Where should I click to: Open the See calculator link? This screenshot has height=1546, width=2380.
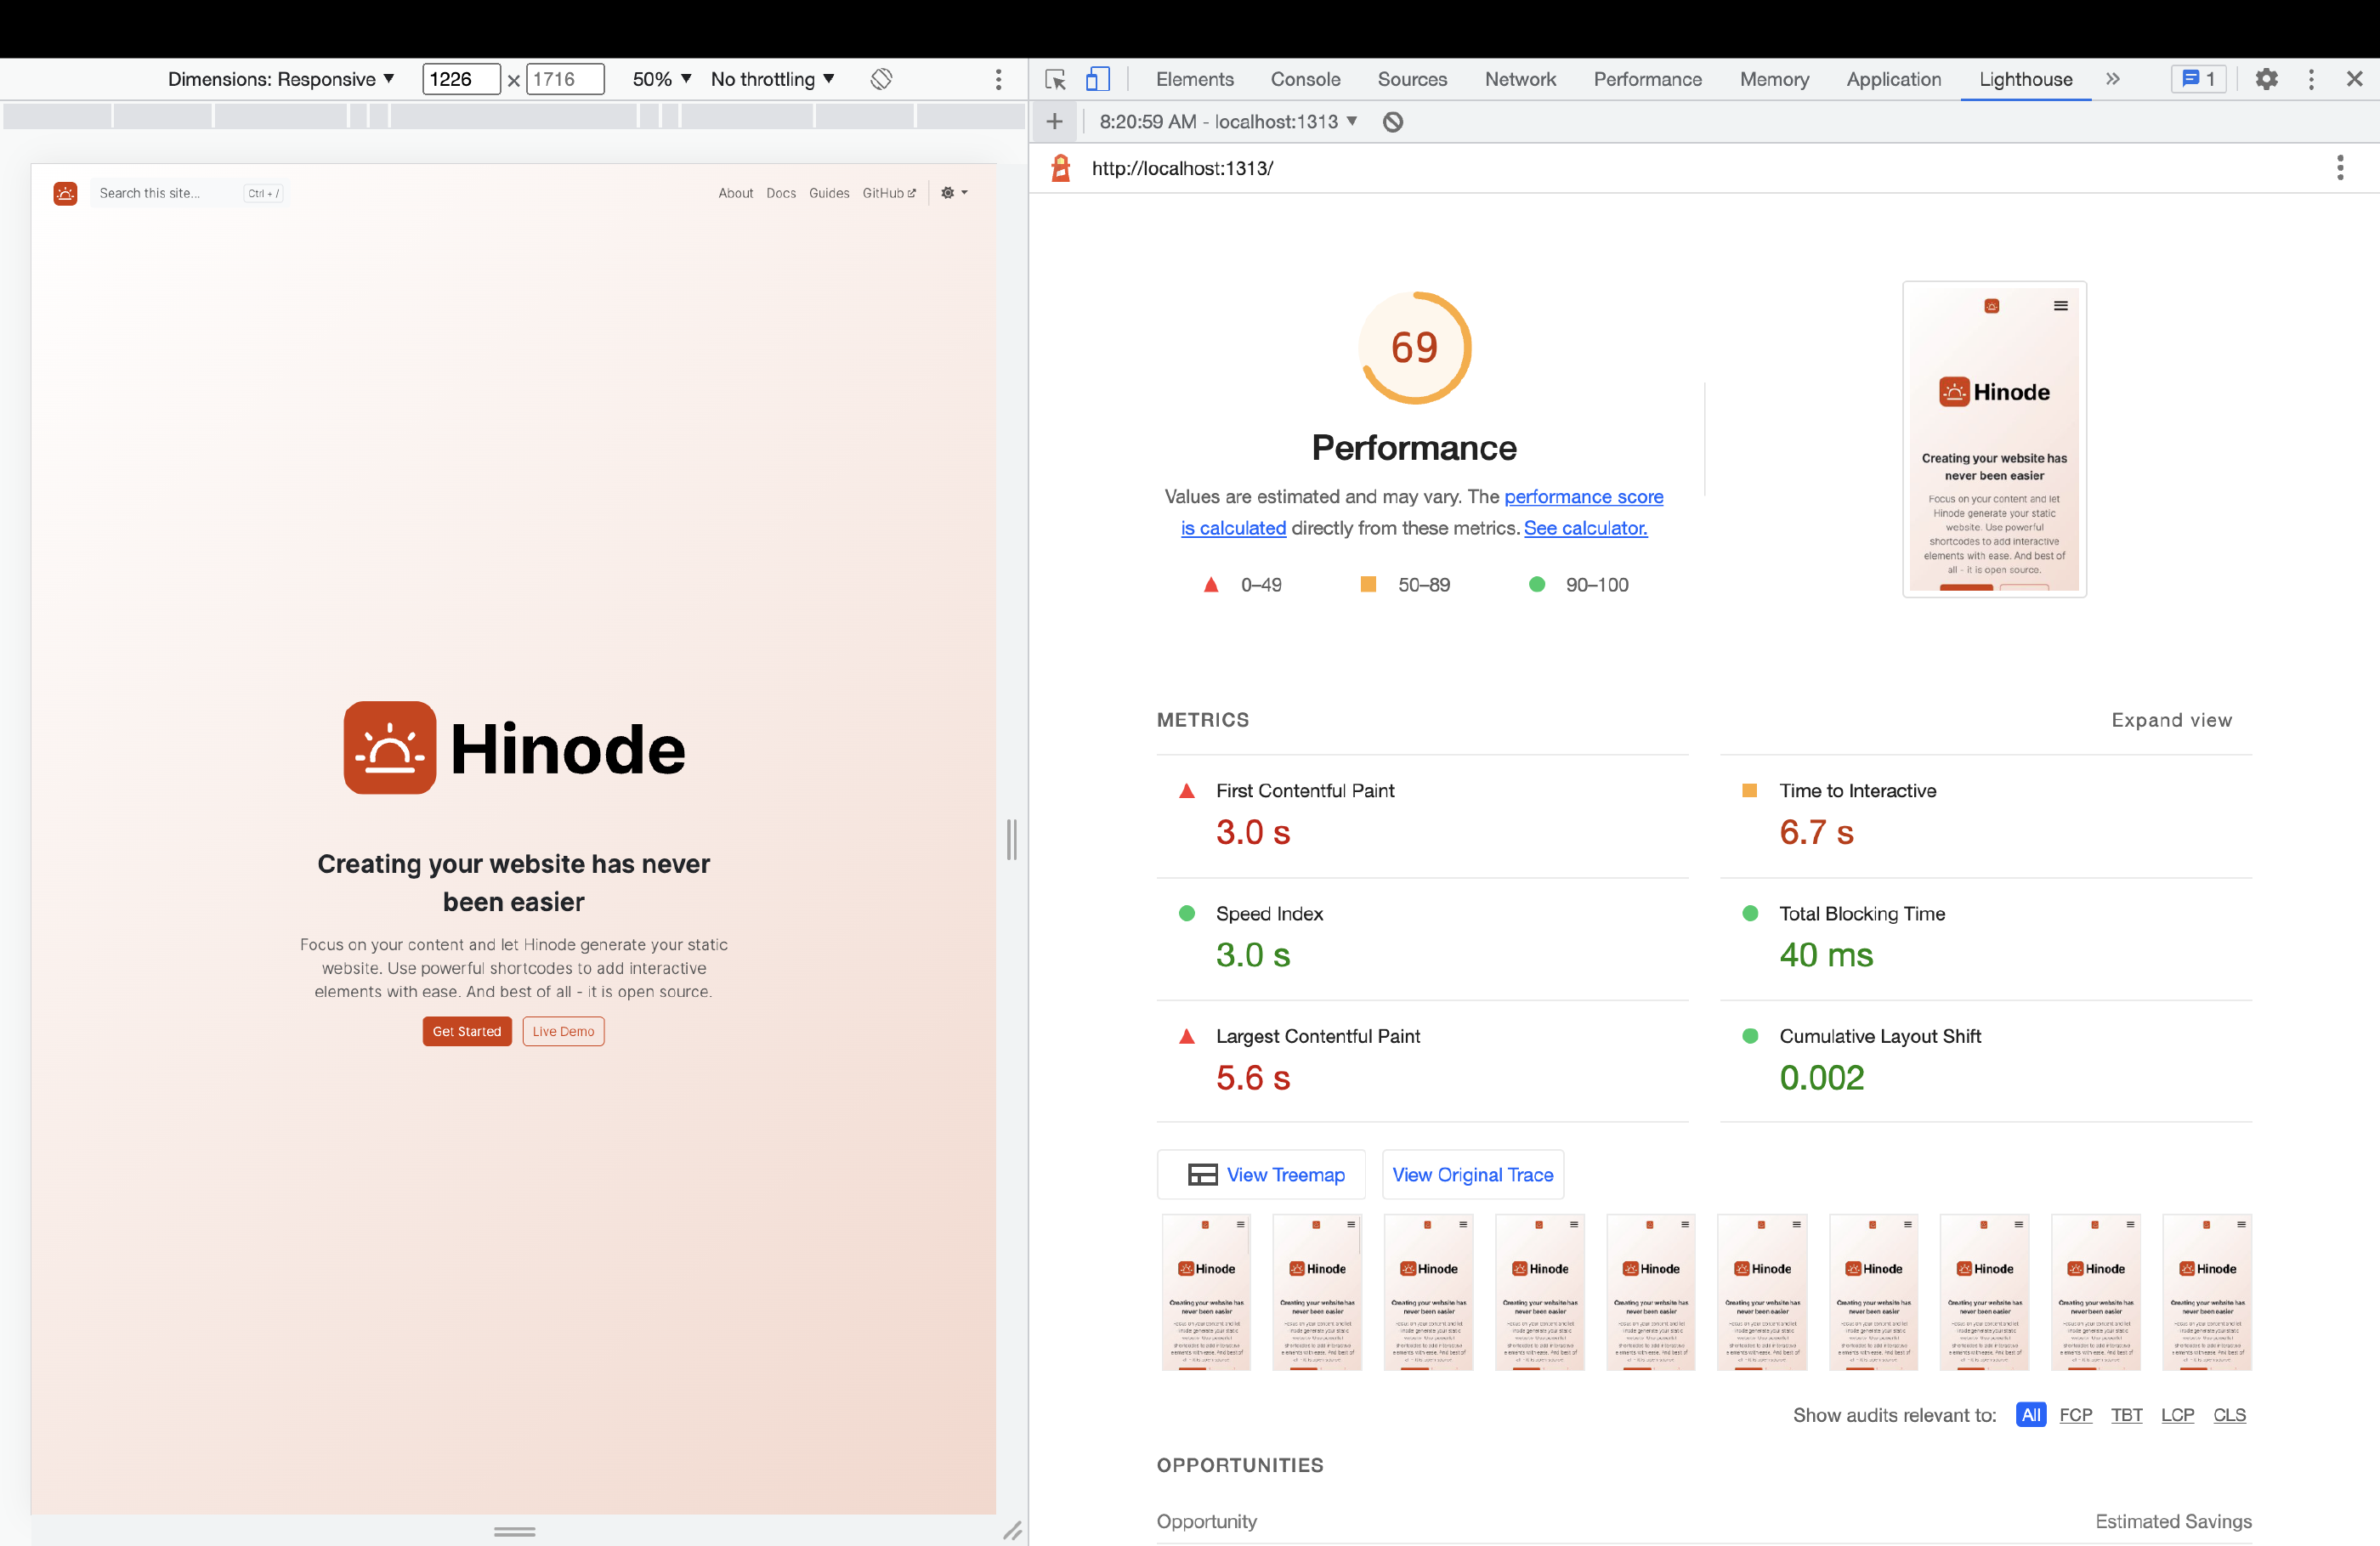tap(1585, 528)
